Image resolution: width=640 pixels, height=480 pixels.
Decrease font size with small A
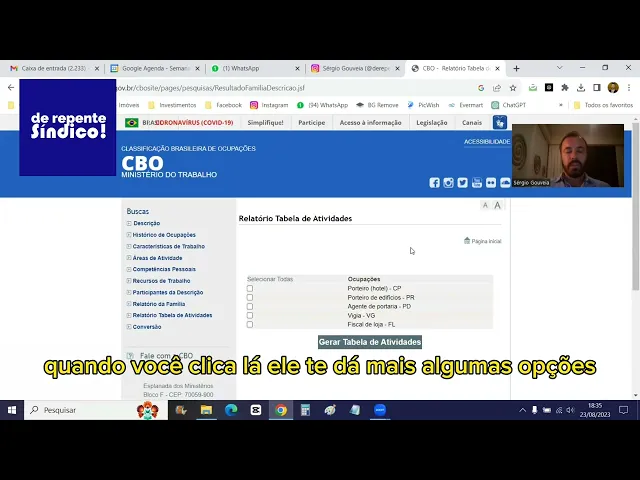485,205
